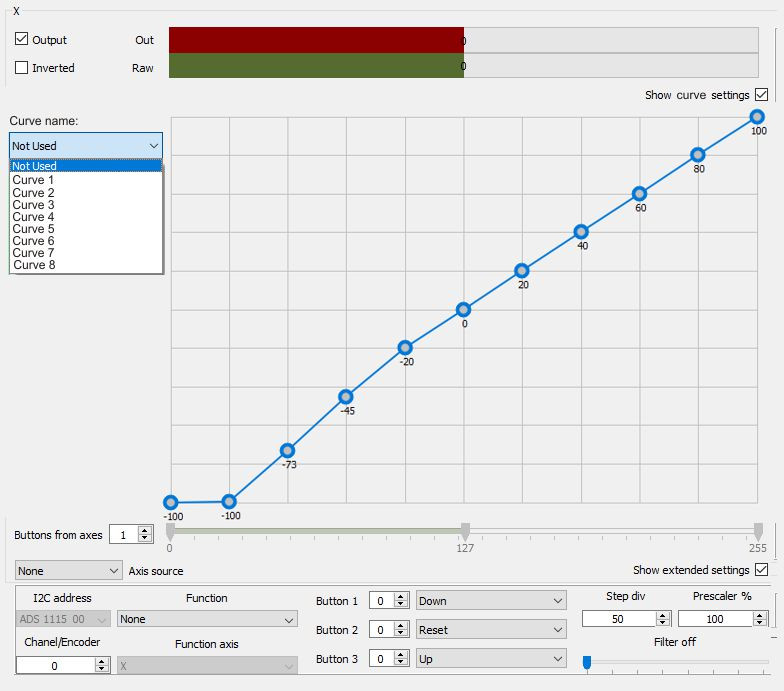Decrease Buttons from axes value
This screenshot has height=691, width=784.
[x=145, y=538]
